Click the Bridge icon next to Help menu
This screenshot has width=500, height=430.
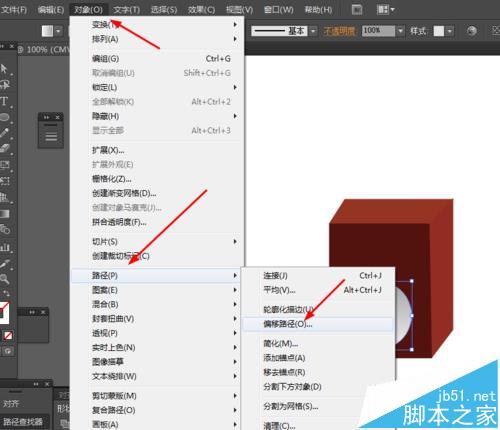click(357, 10)
